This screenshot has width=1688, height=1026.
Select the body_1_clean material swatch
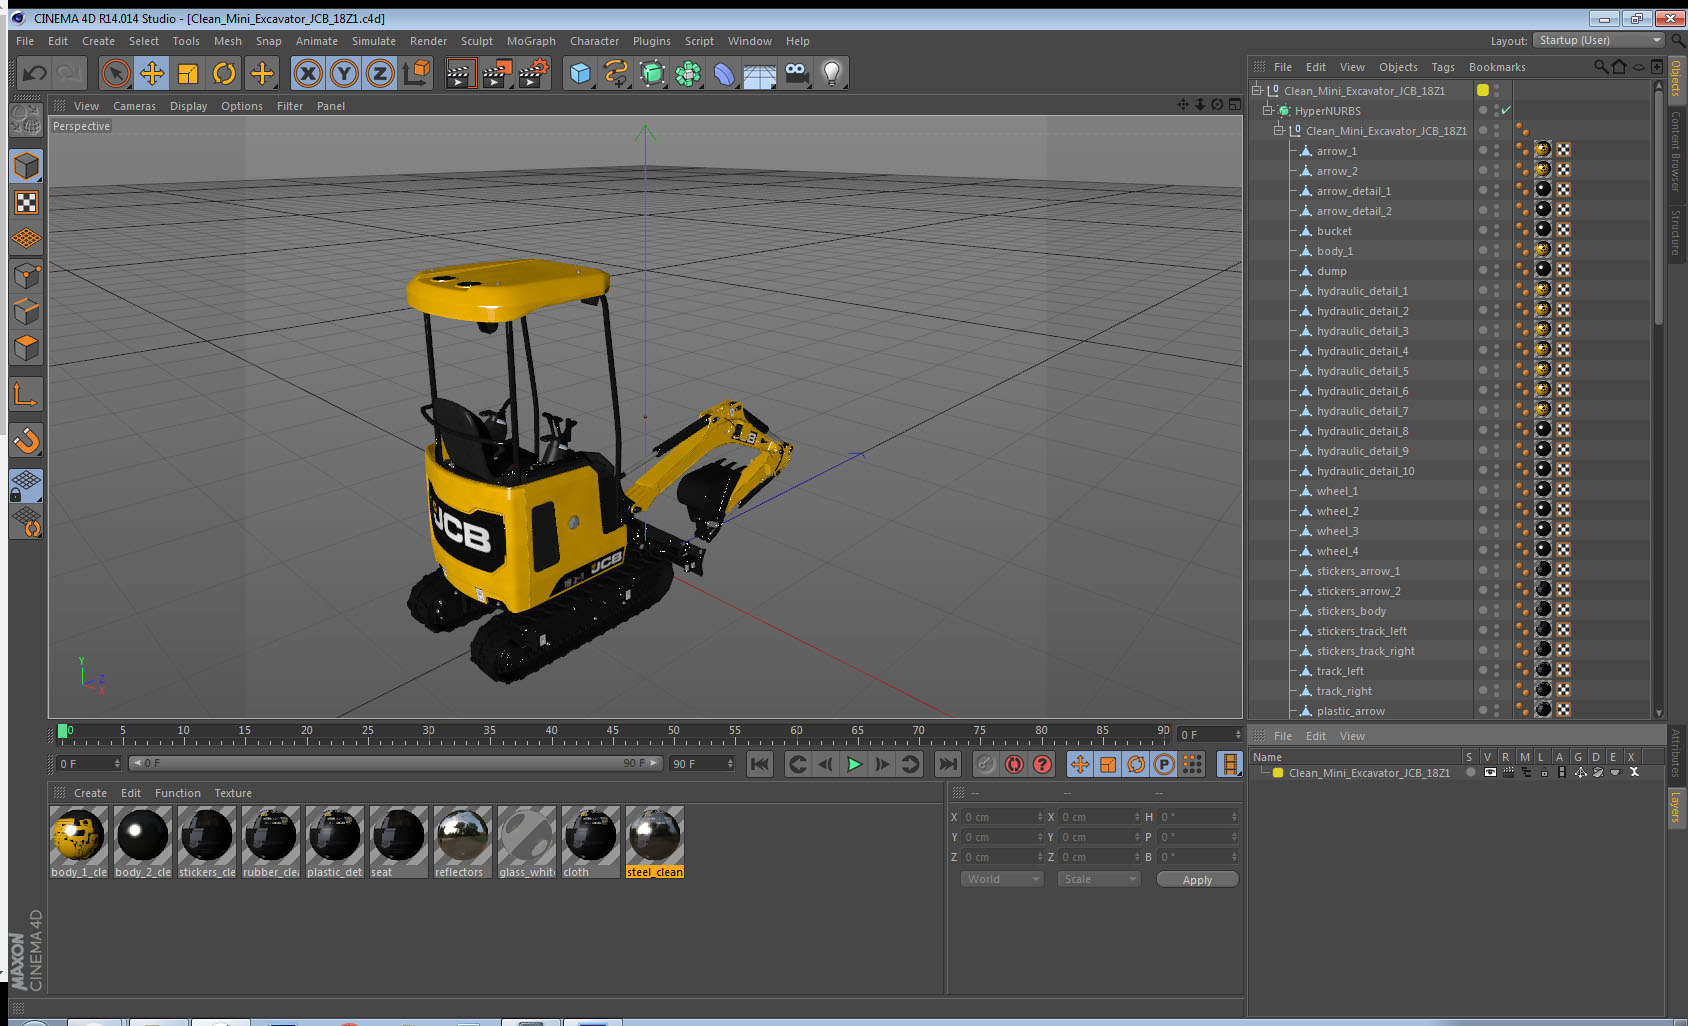coord(78,842)
